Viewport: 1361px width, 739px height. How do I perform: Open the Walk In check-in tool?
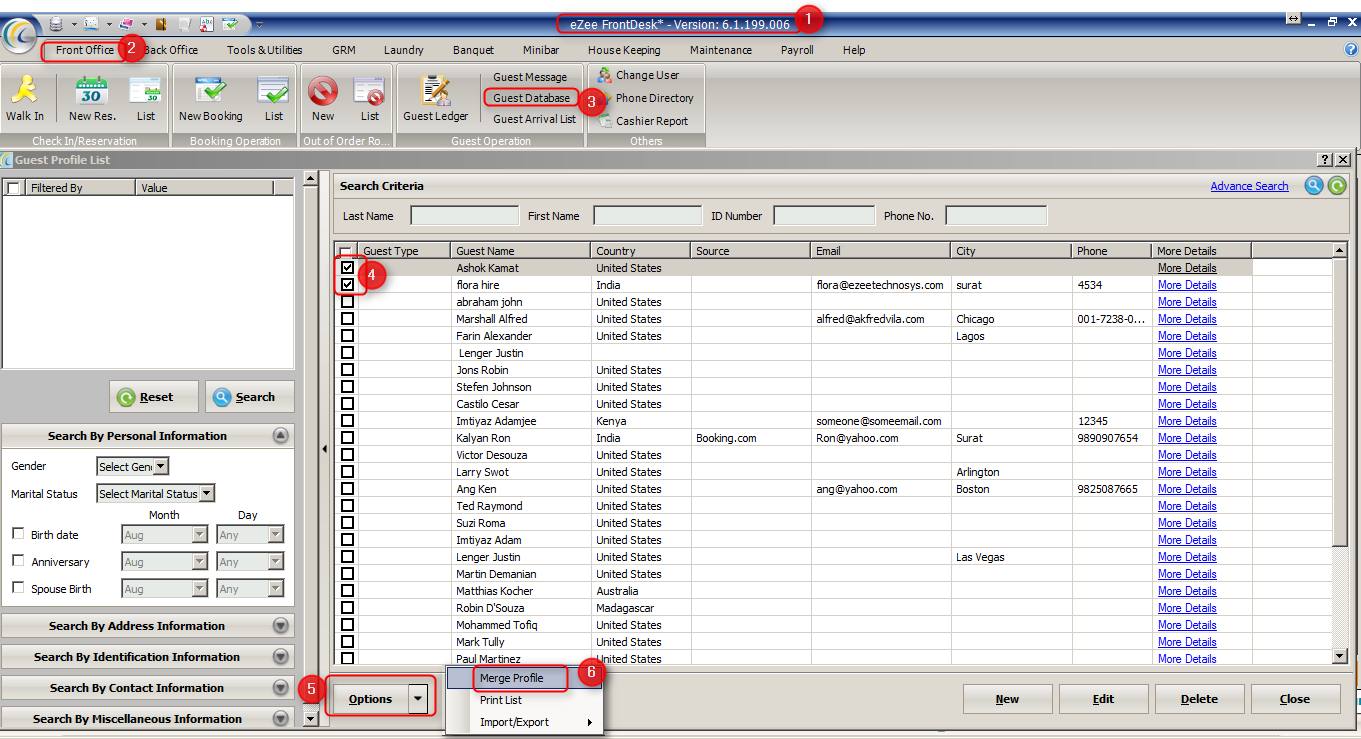(x=24, y=100)
